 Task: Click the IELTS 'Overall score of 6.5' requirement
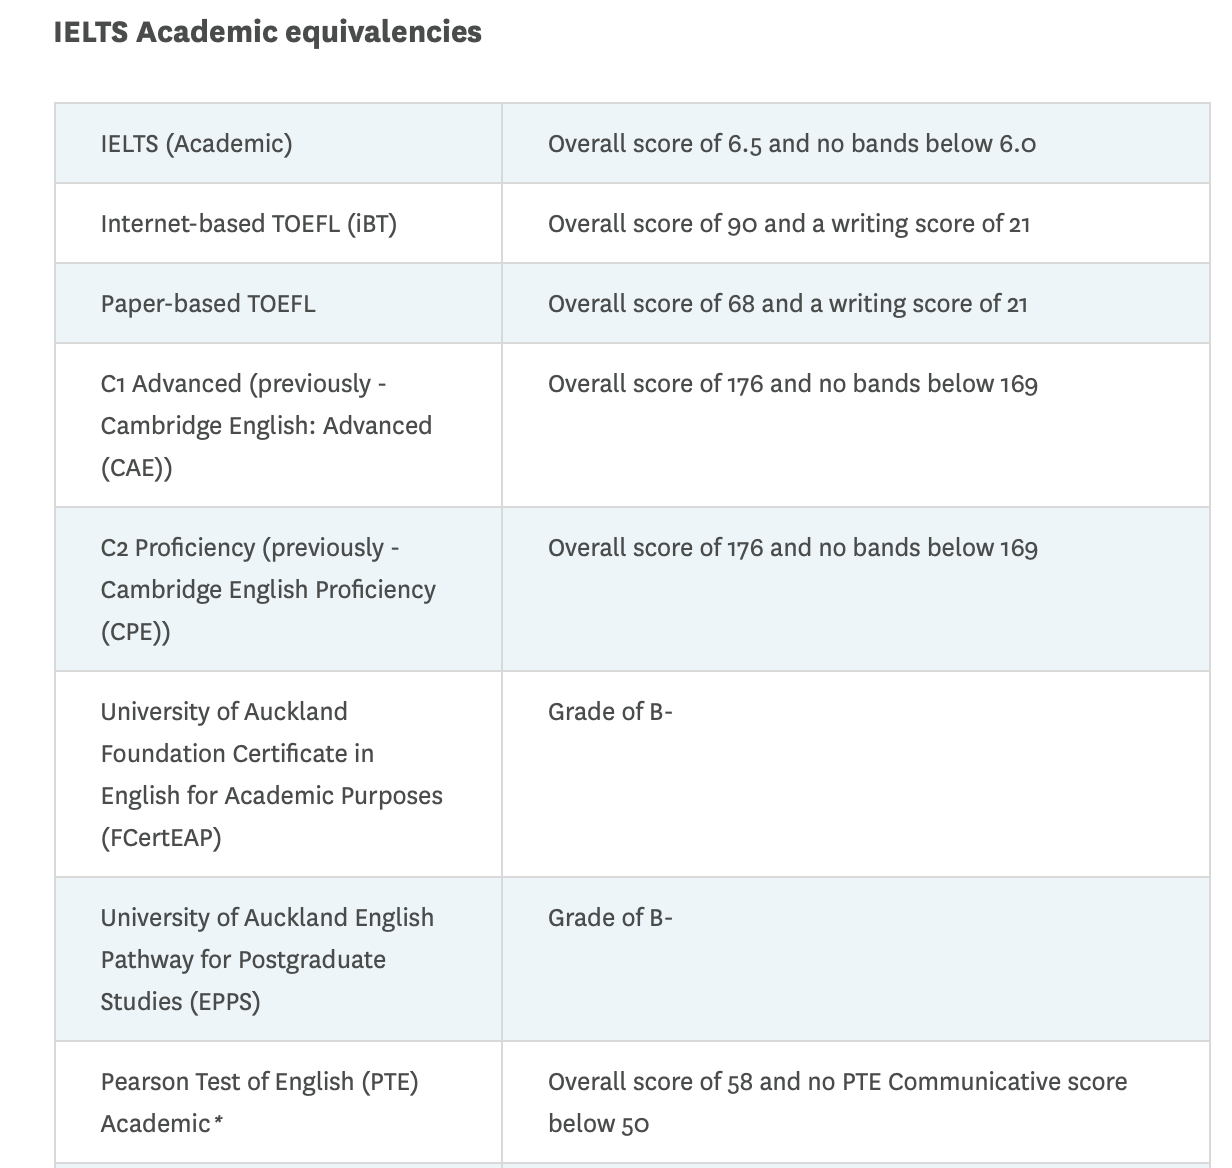(x=791, y=144)
